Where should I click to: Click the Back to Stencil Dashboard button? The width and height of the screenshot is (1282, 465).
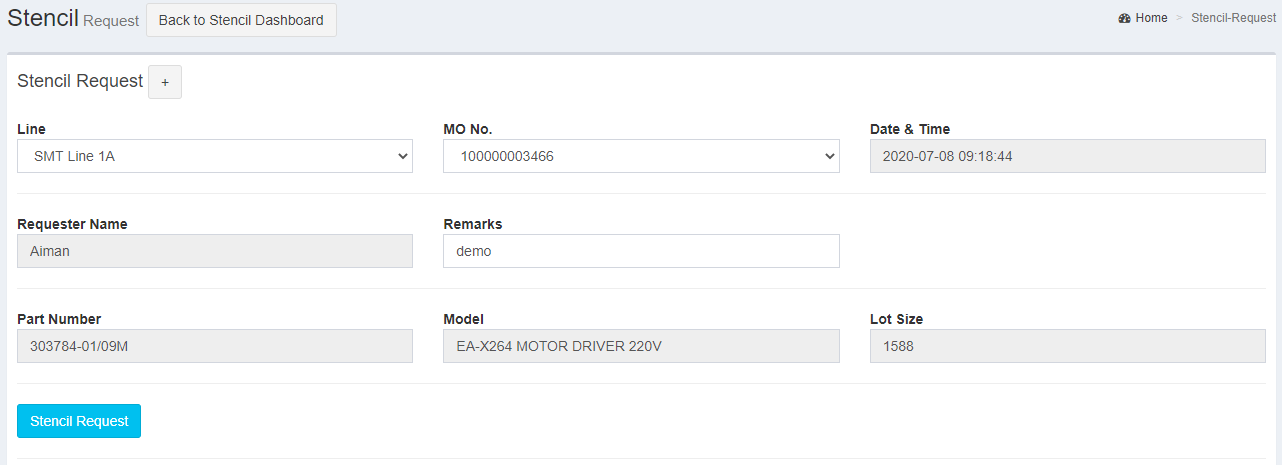[241, 20]
